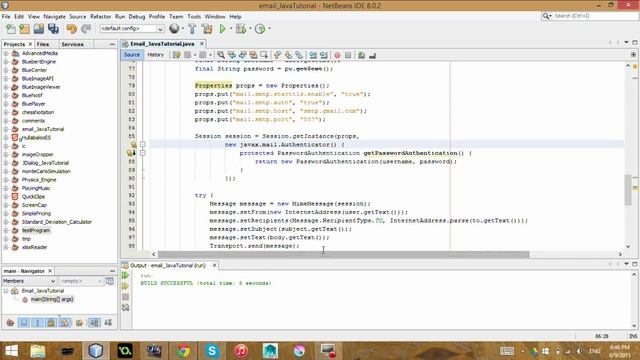Toggle bookmark on current line
Screen dimensions: 640x360
[299, 55]
